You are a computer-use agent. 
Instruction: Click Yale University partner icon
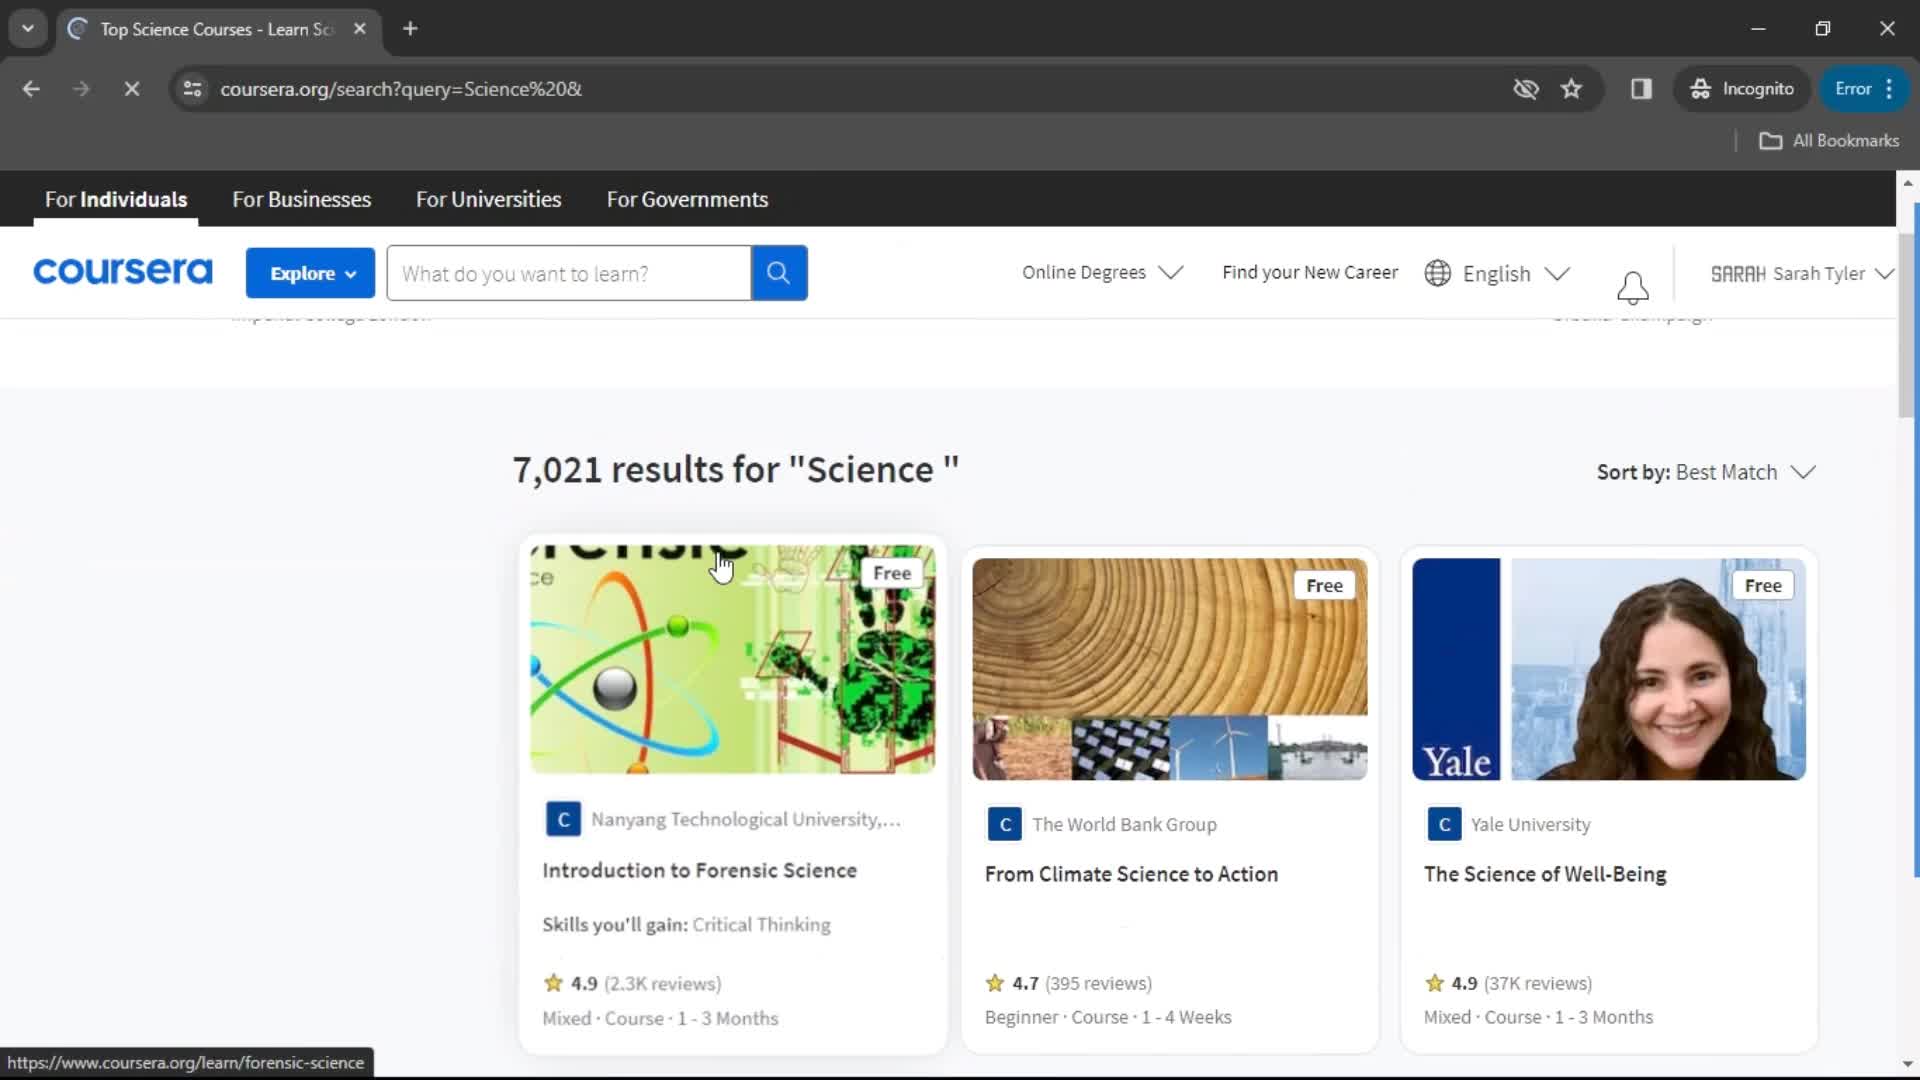click(x=1443, y=824)
